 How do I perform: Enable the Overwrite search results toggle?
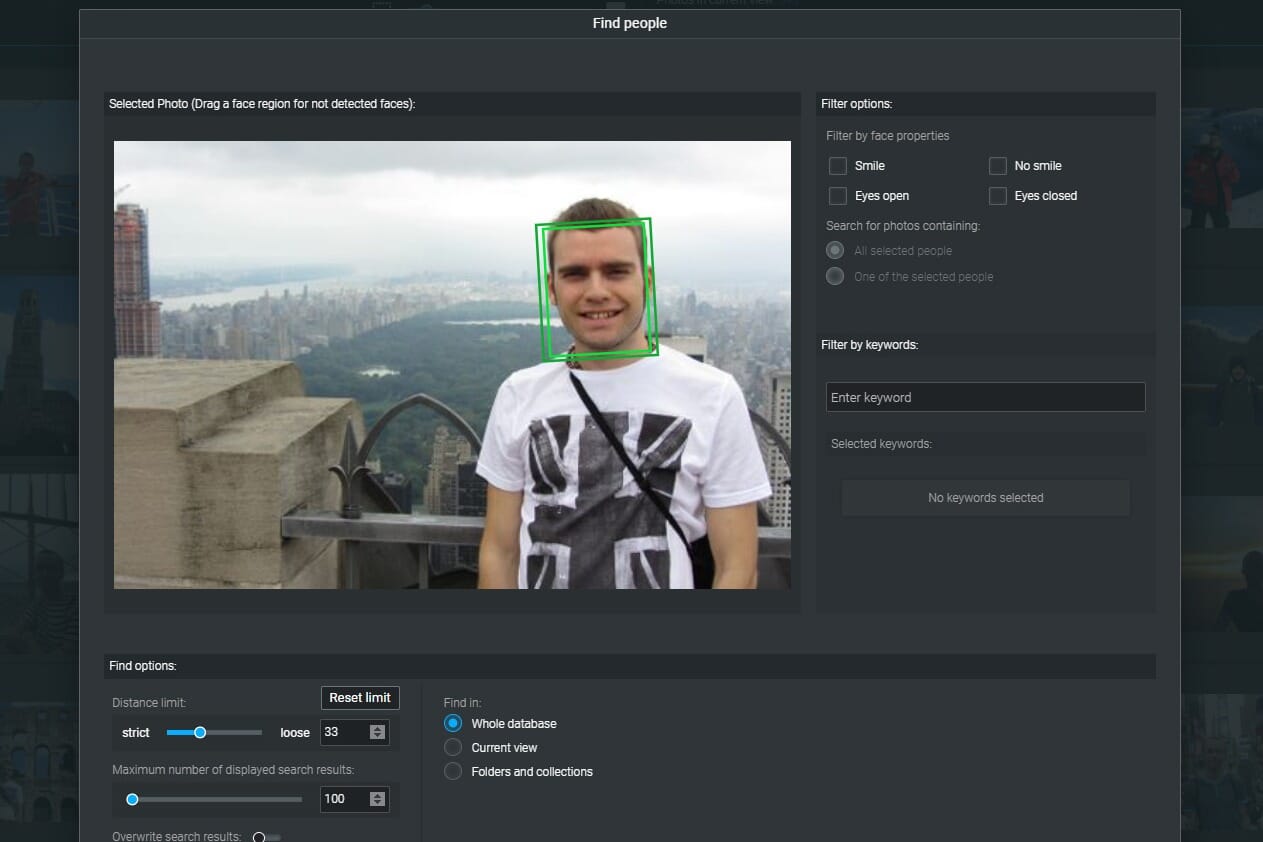point(259,836)
